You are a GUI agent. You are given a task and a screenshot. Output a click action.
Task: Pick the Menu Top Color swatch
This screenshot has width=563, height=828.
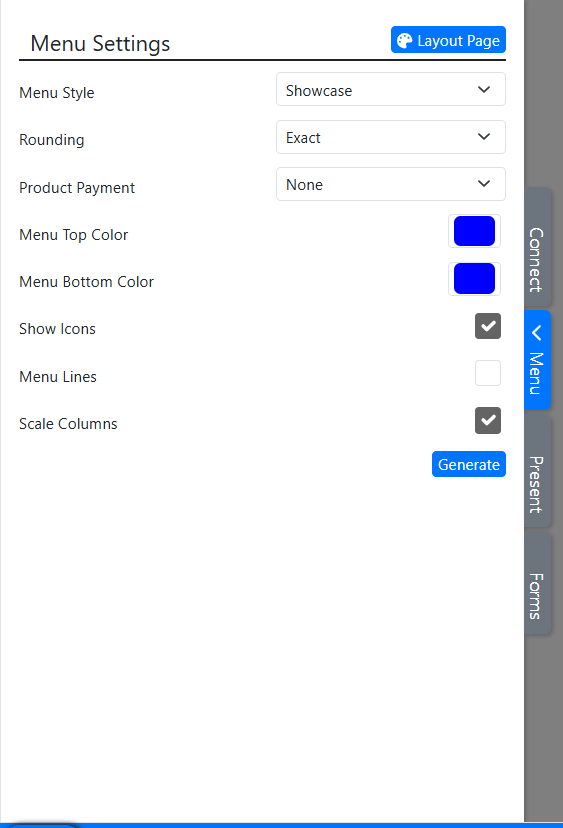(x=474, y=231)
